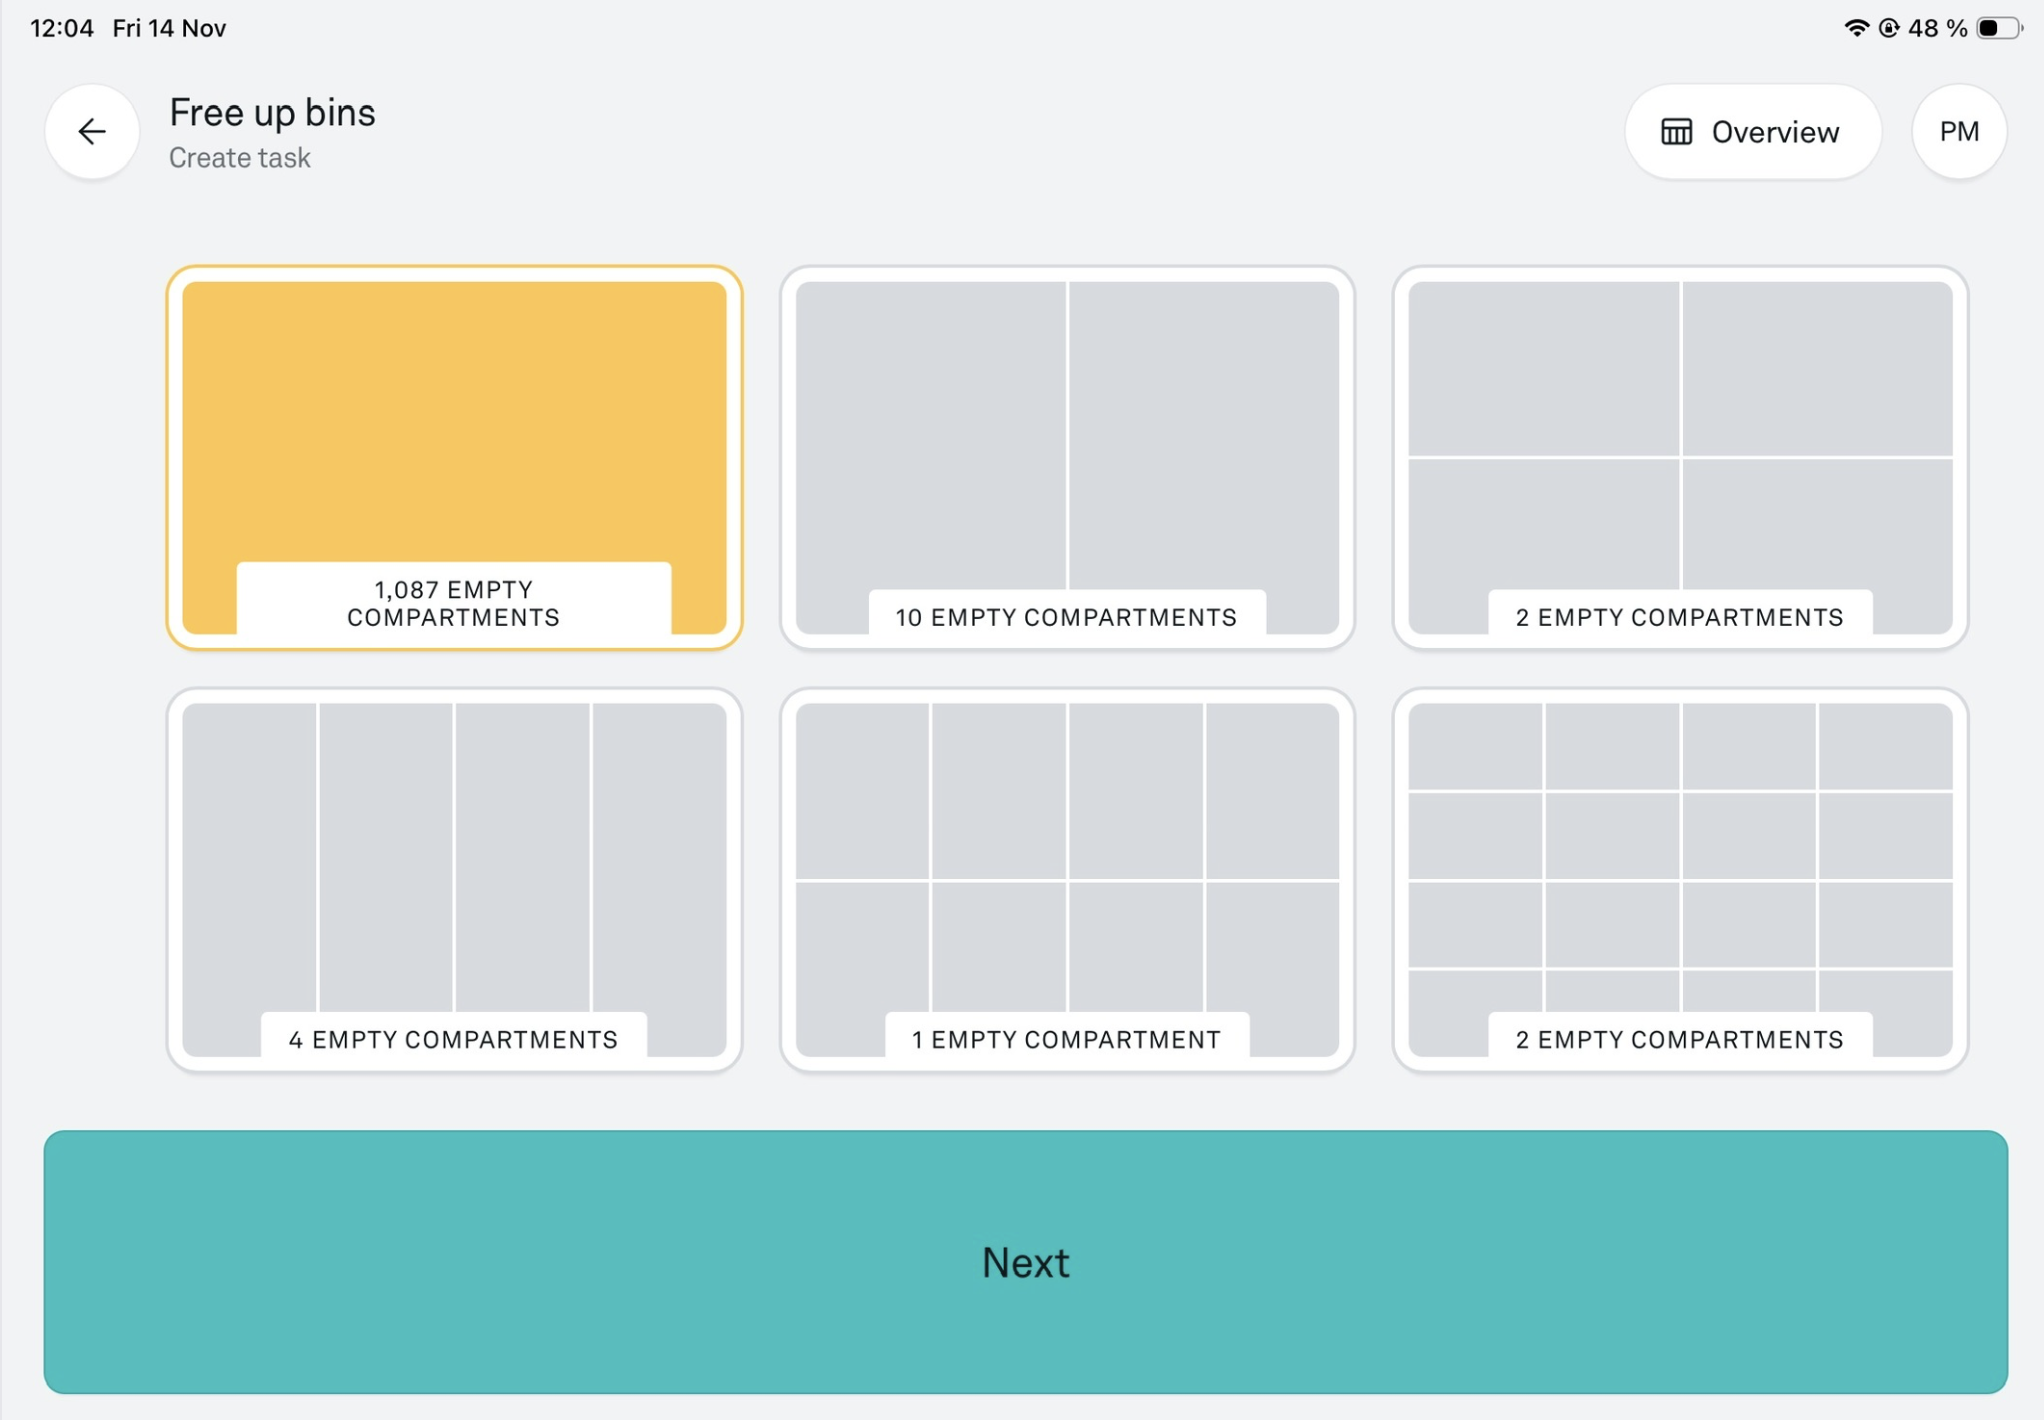Select the single-compartment bin with 1,087 empty

coord(454,440)
